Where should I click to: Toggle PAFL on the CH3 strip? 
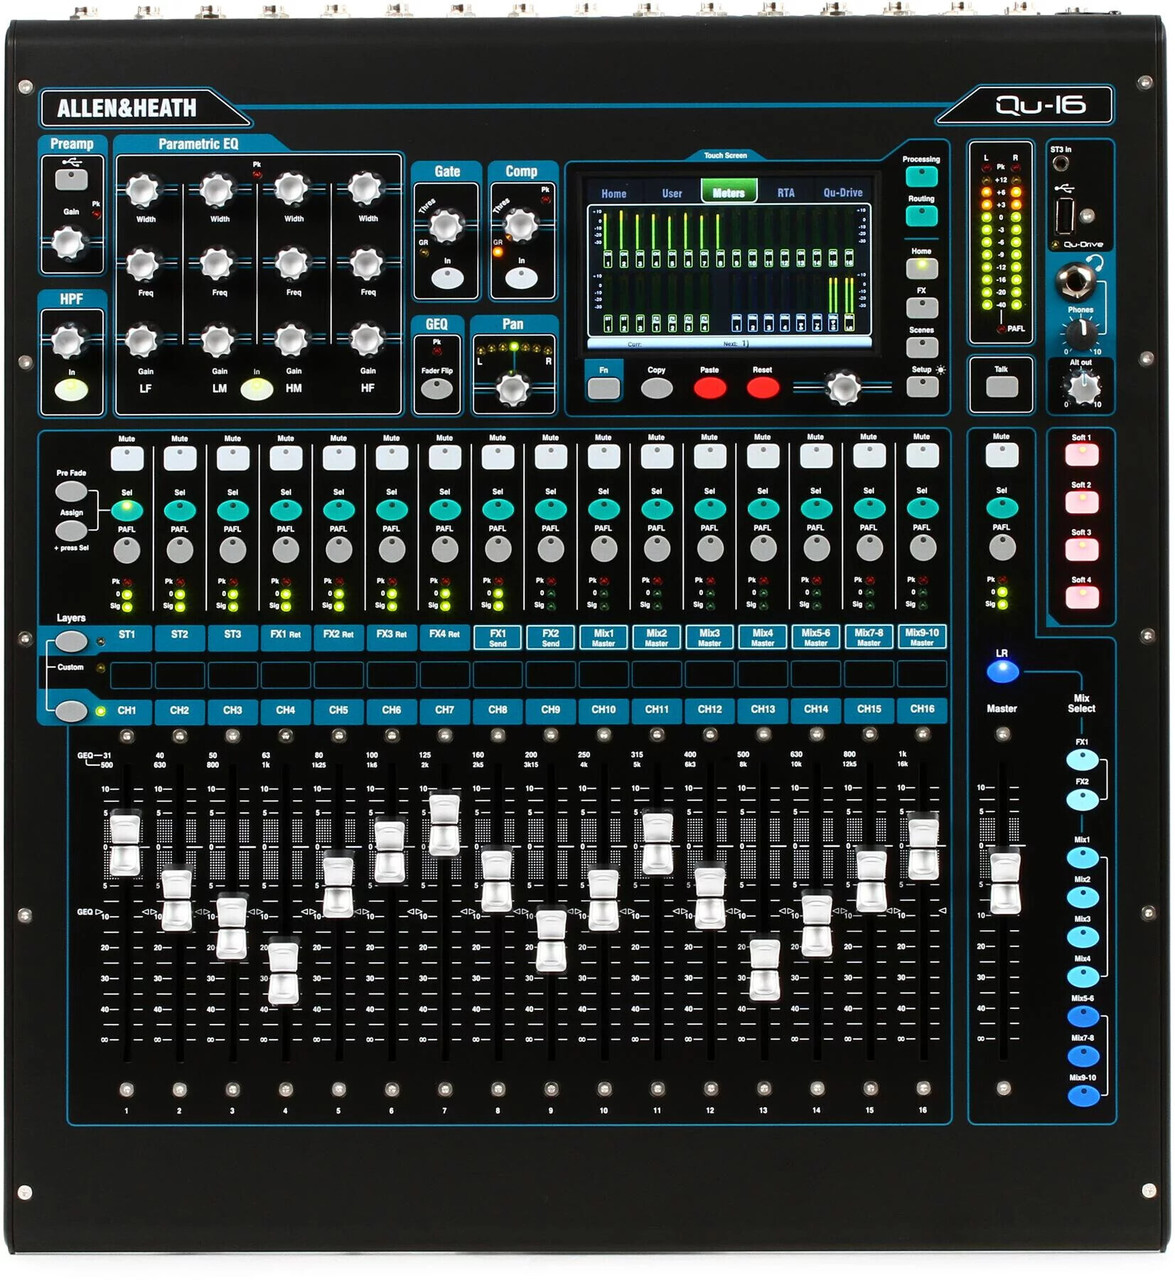233,549
